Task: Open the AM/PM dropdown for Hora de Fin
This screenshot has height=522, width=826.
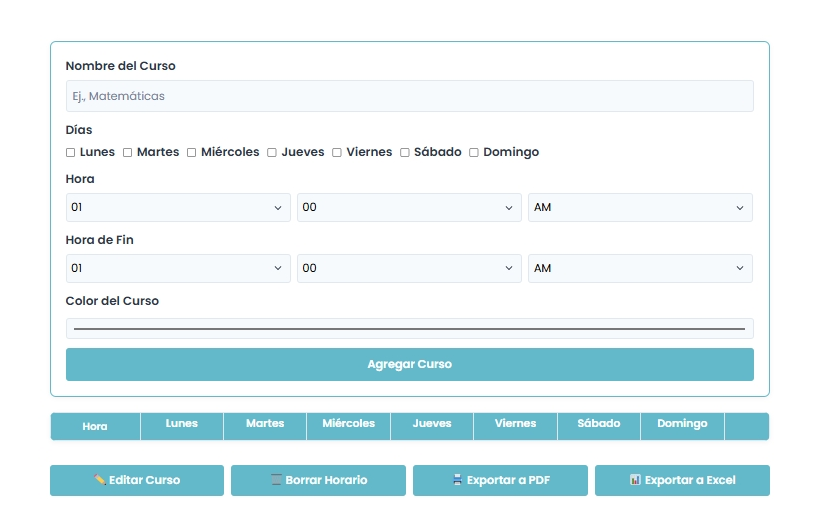Action: (639, 269)
